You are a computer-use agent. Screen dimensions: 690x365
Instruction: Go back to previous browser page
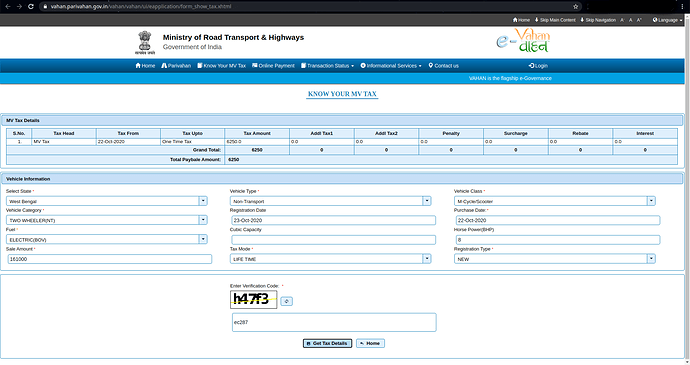coord(7,7)
